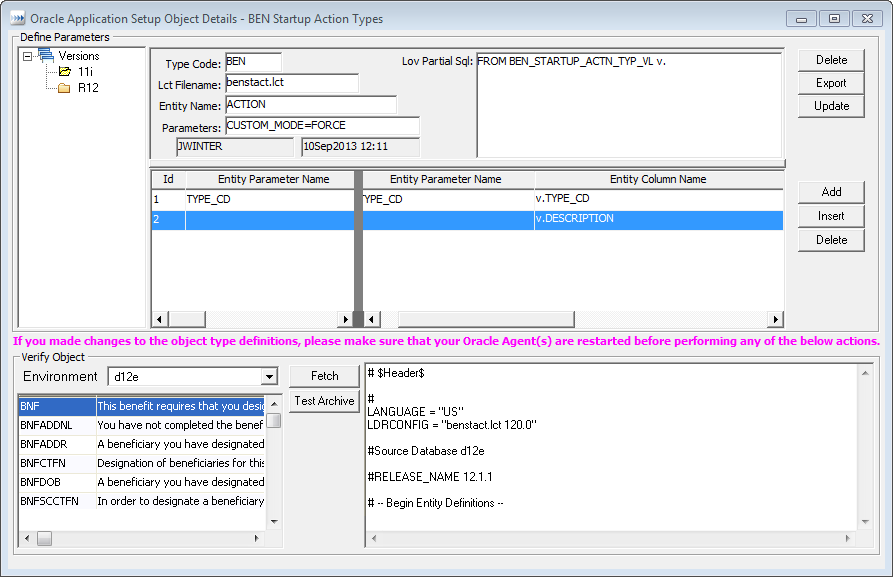The image size is (893, 577).
Task: Click the top Delete button beside Lov Partial Sql
Action: tap(831, 60)
